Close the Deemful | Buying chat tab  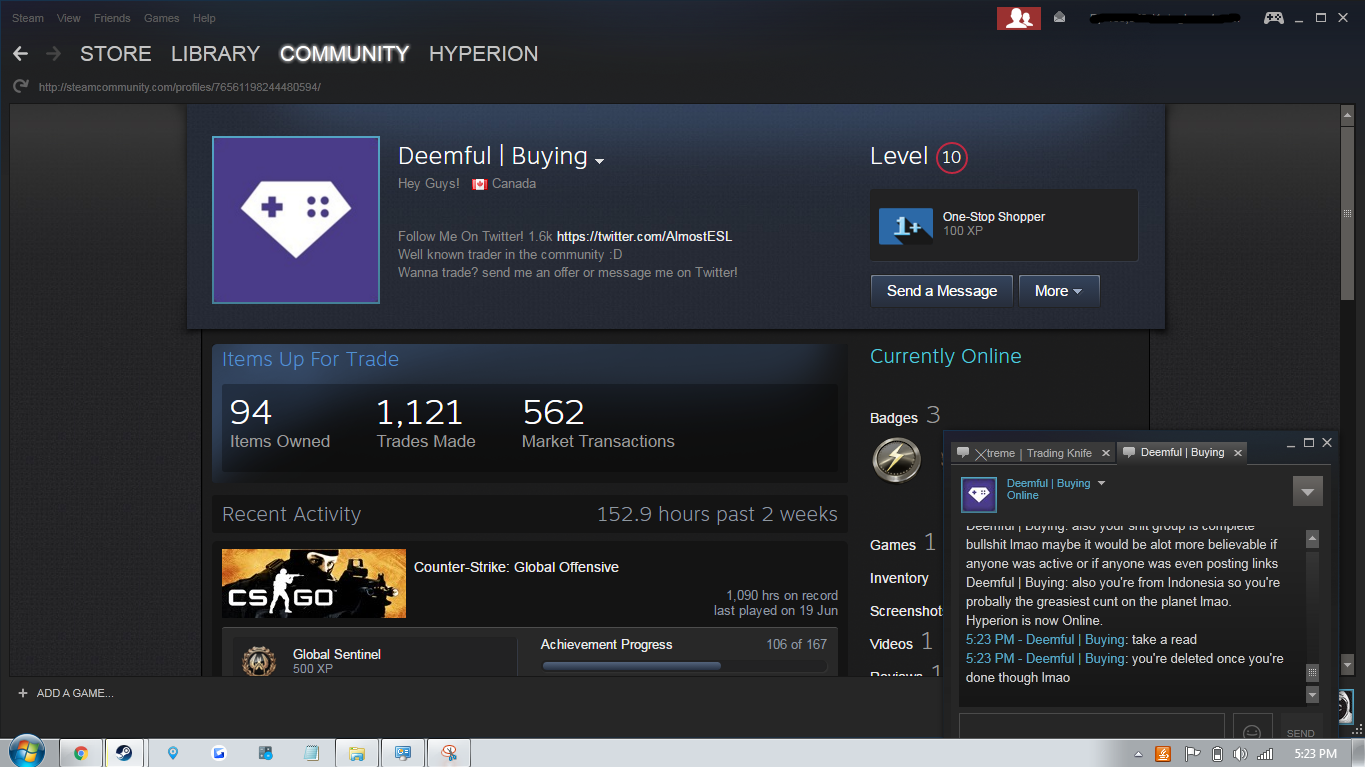coord(1237,453)
